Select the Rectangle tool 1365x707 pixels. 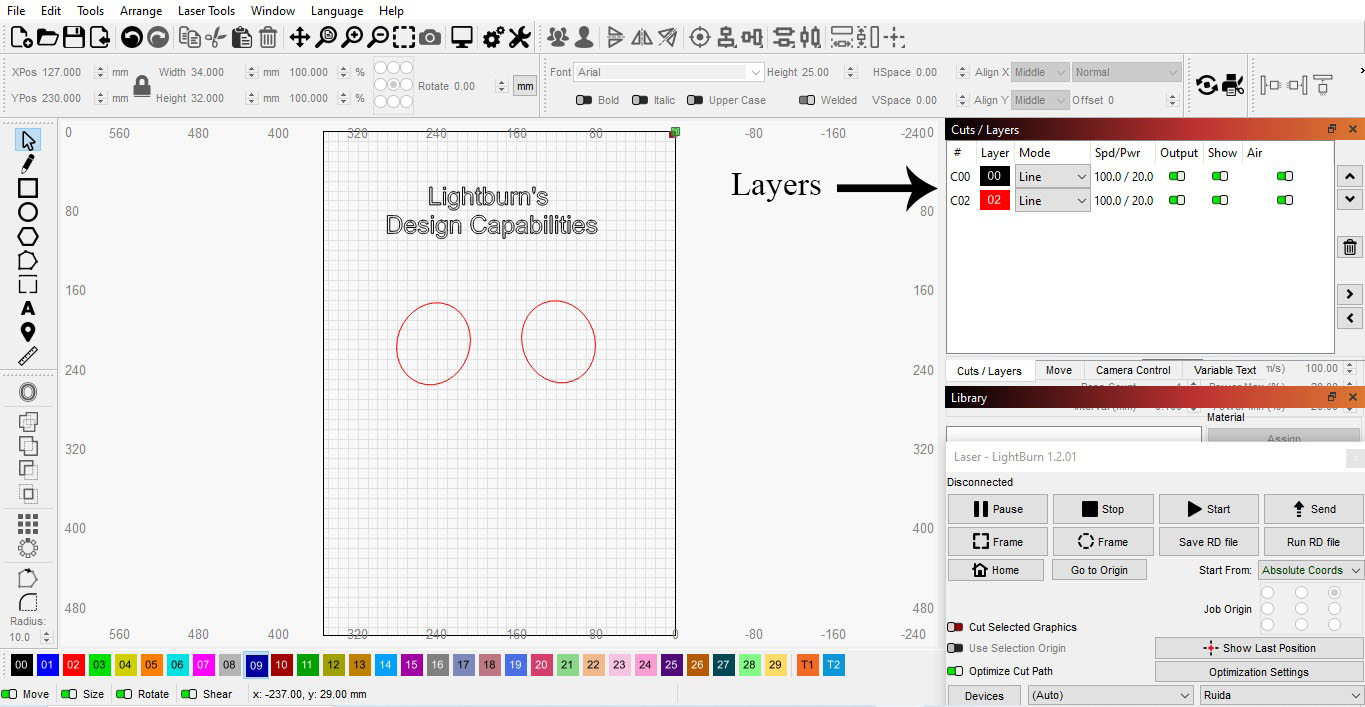(27, 186)
